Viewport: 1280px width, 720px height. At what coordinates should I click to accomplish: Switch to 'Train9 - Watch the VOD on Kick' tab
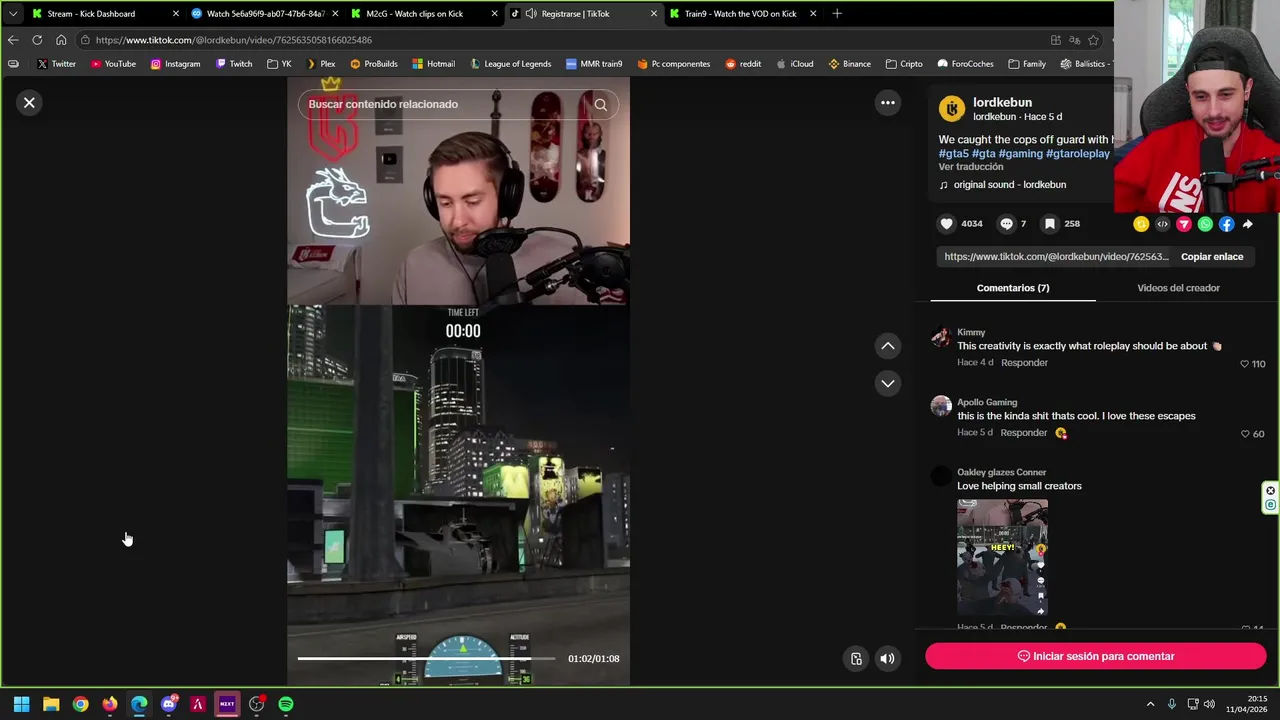740,14
